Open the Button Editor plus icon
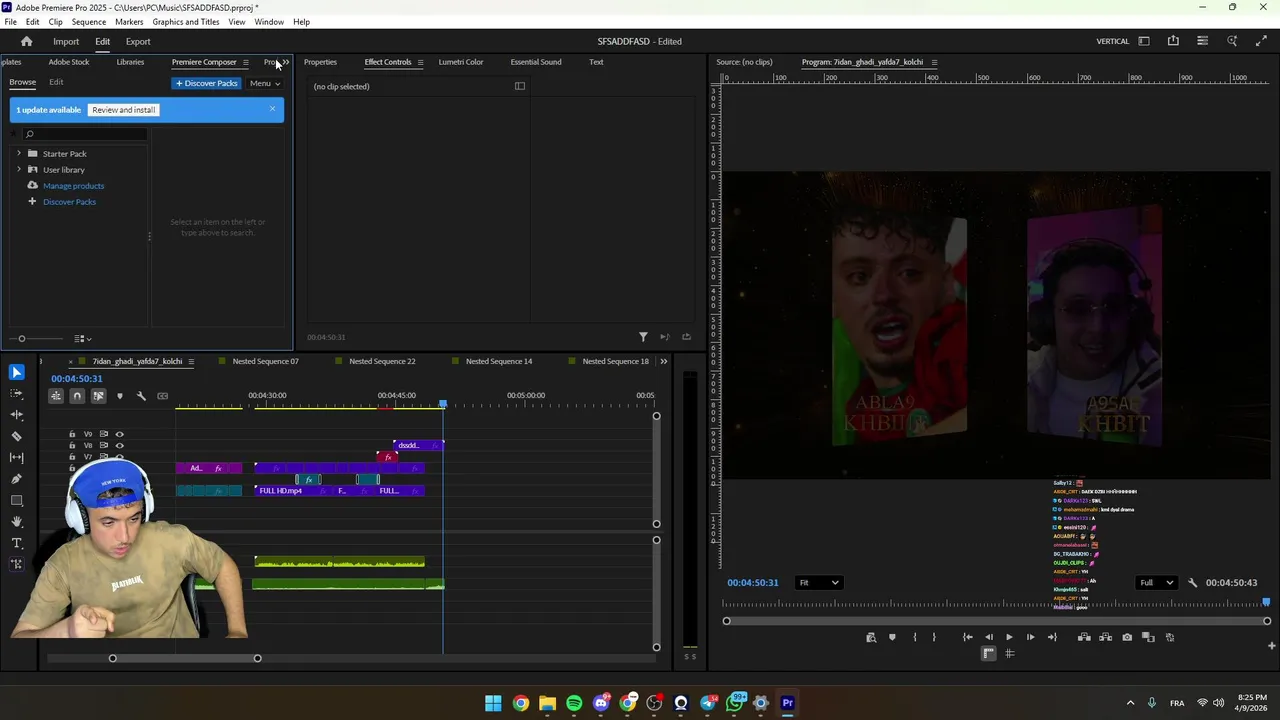Viewport: 1280px width, 720px height. pos(1271,646)
